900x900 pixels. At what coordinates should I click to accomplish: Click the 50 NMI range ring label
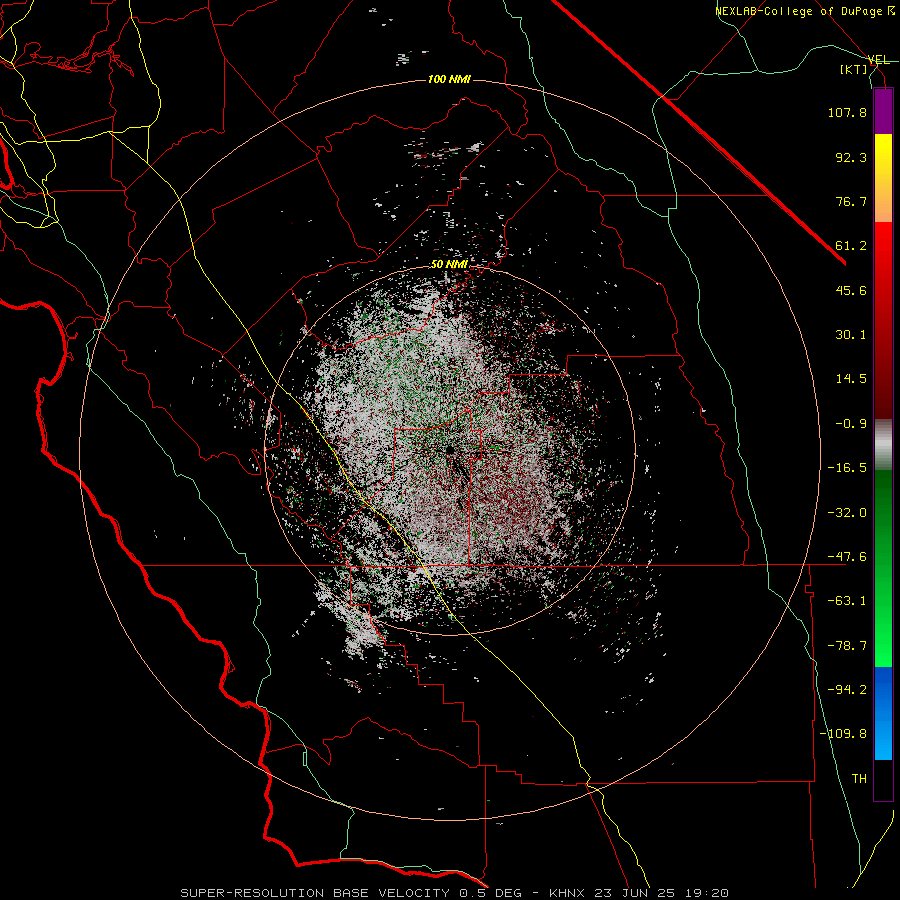[449, 265]
